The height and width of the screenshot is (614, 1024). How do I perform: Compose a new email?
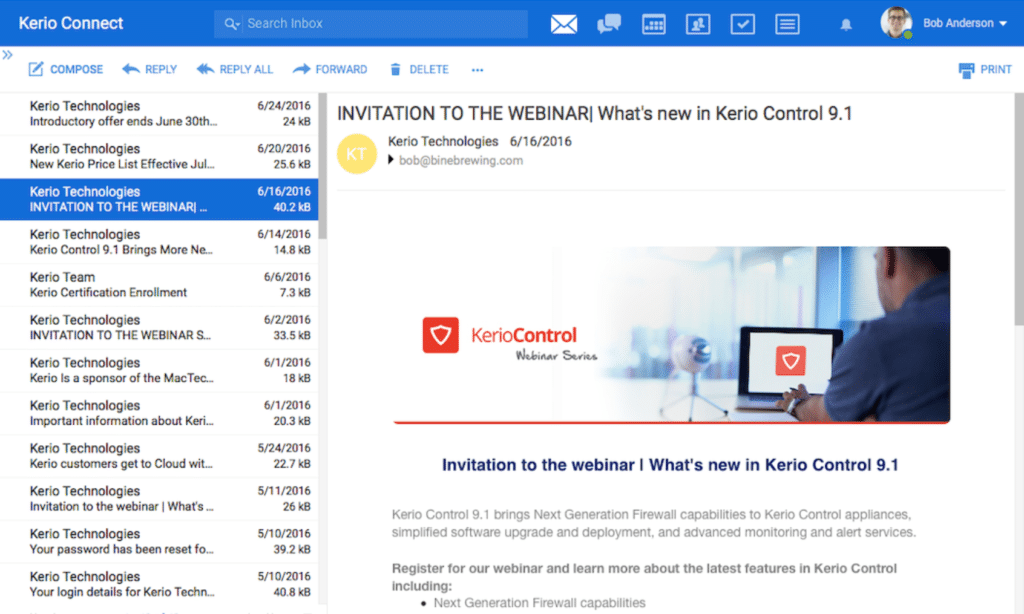(x=66, y=69)
